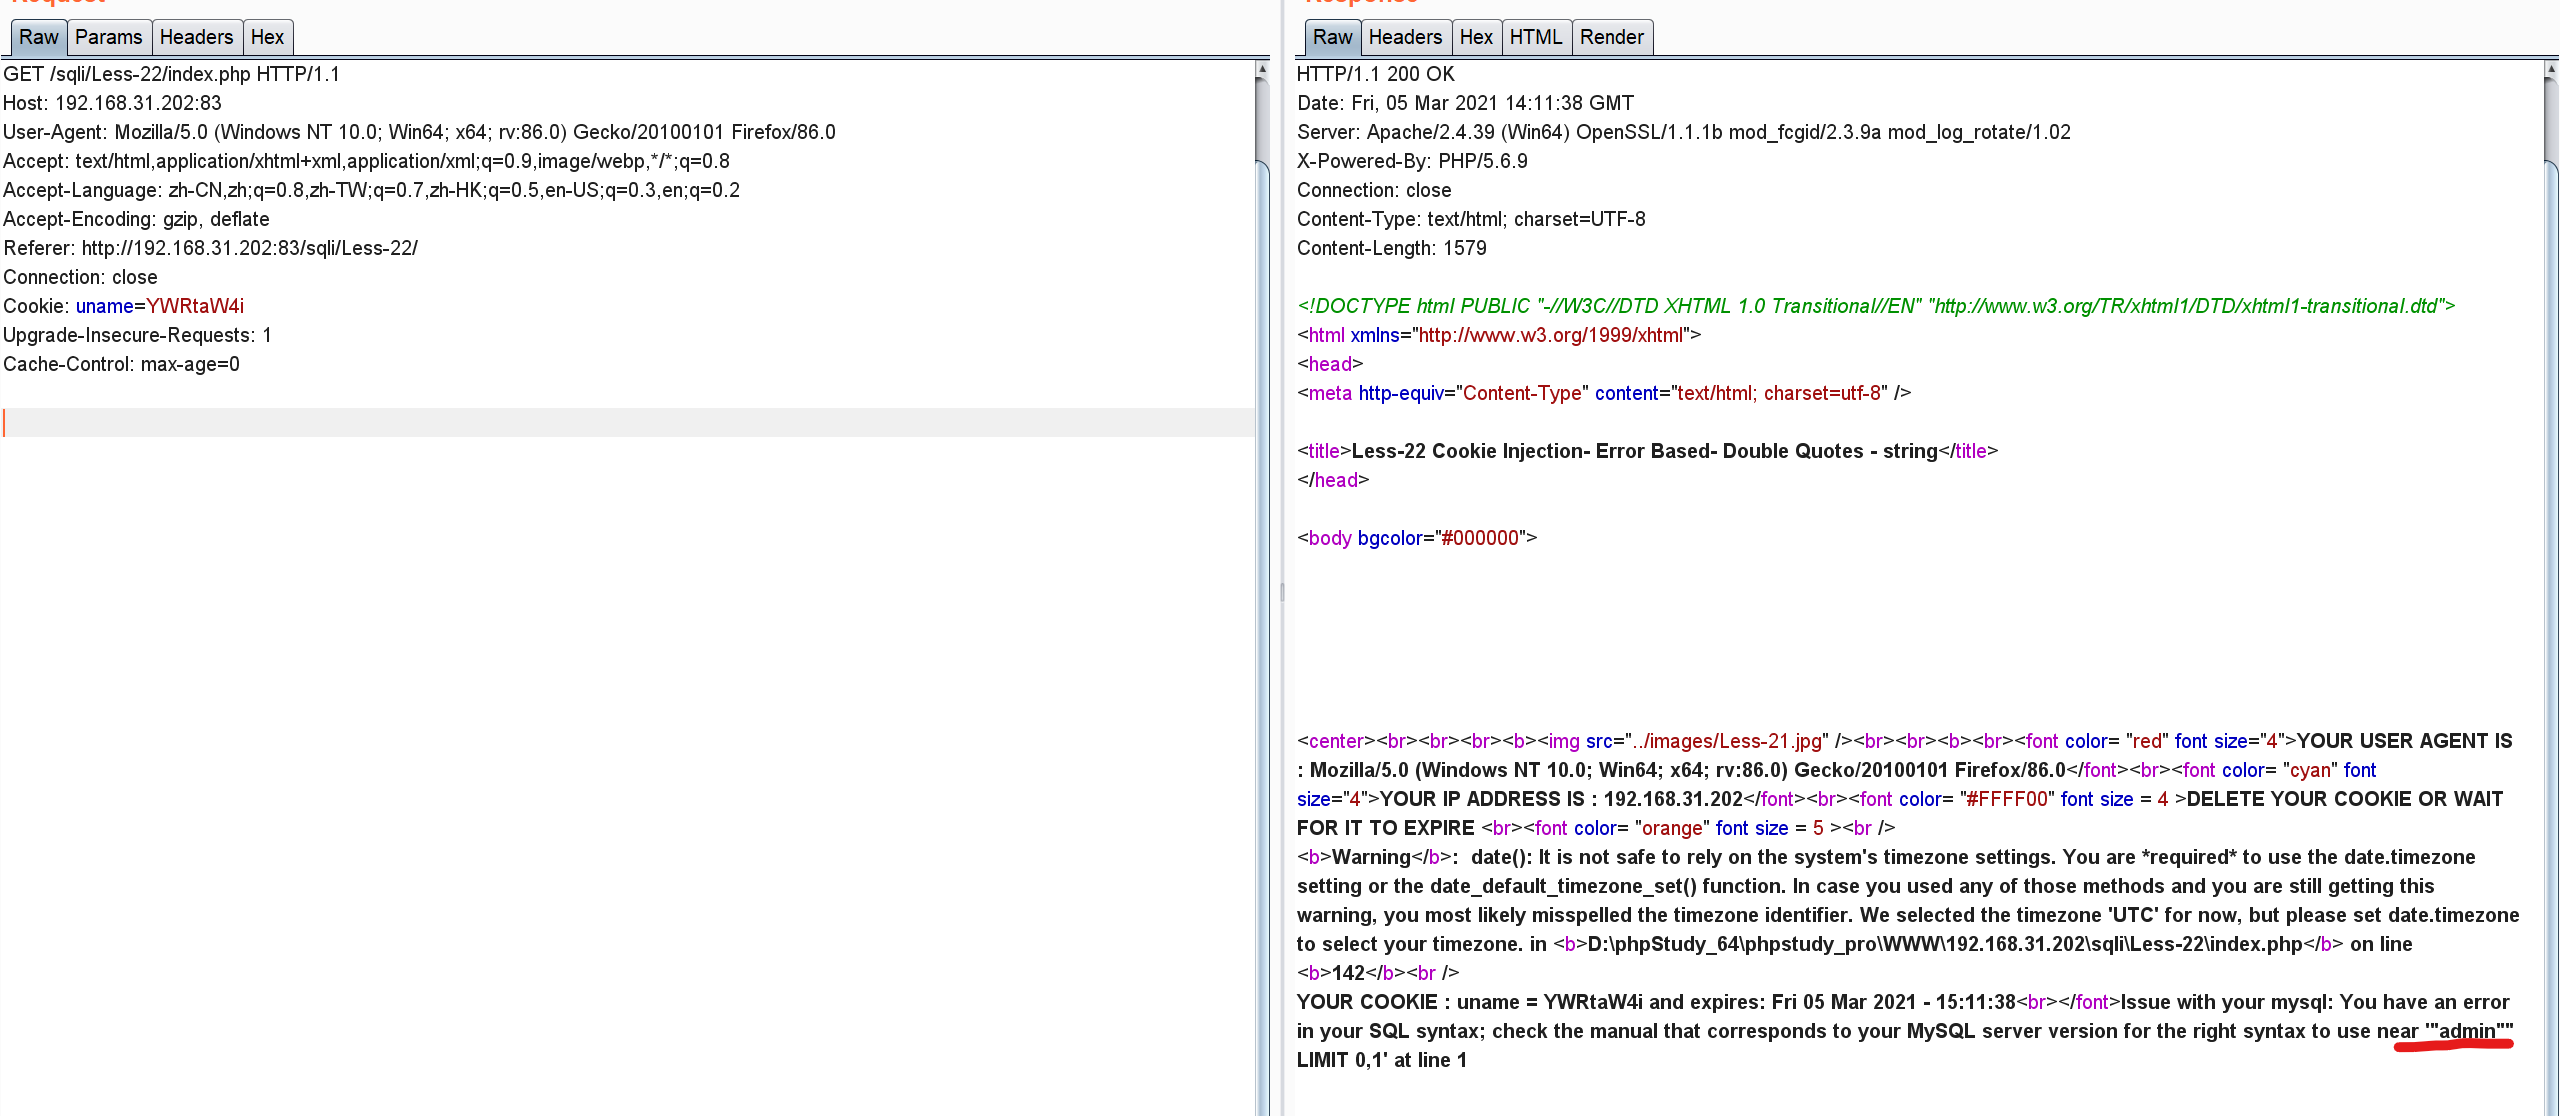The image size is (2560, 1116).
Task: Click the Cookie uname value YWRtaW4i
Action: tap(195, 306)
